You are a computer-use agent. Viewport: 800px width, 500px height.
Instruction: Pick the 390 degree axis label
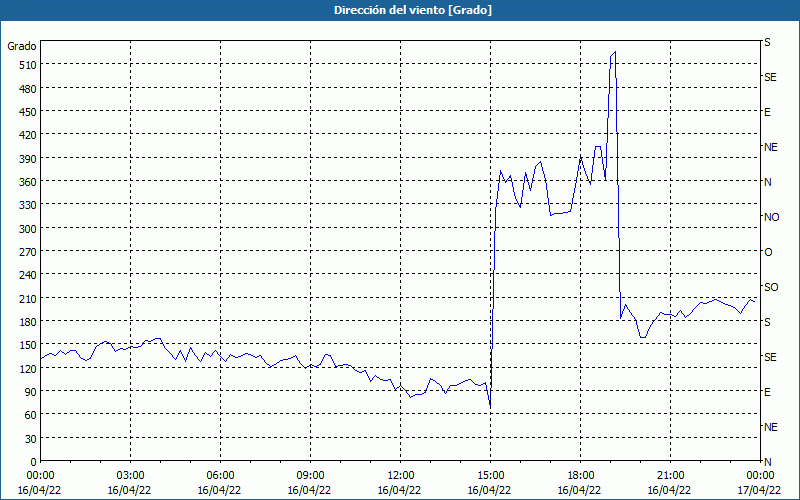(27, 159)
